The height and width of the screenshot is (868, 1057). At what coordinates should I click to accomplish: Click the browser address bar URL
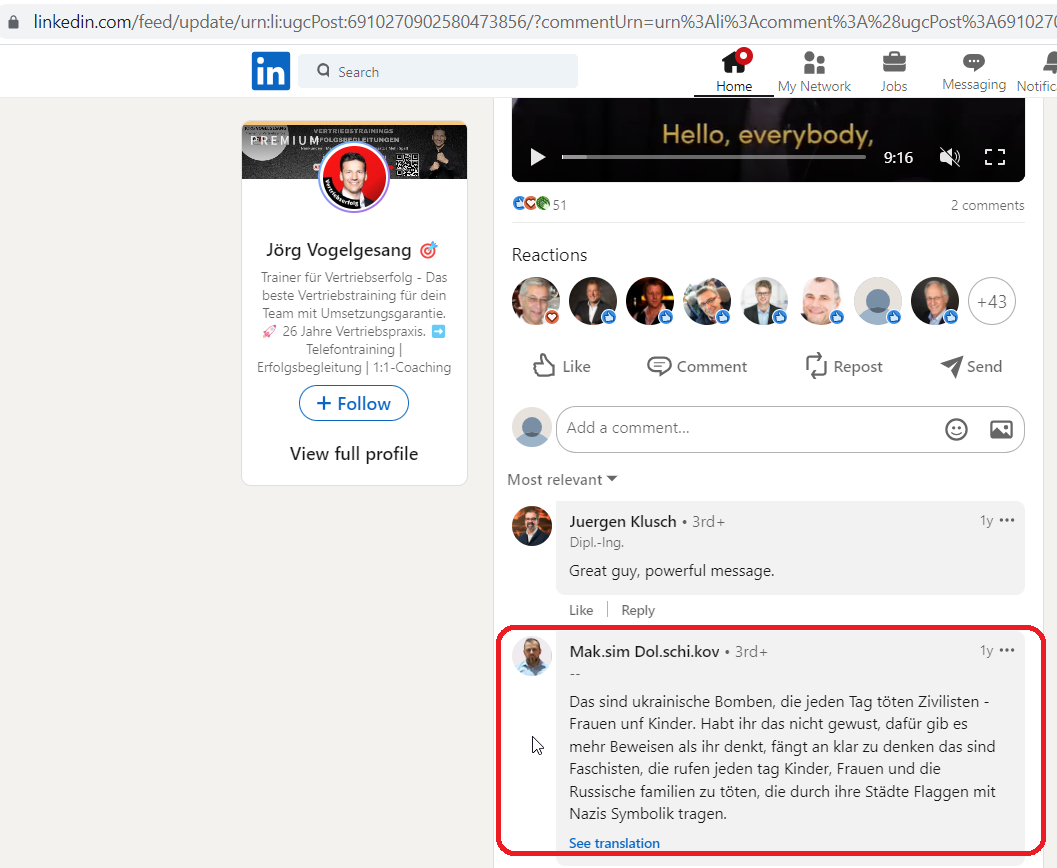[544, 22]
